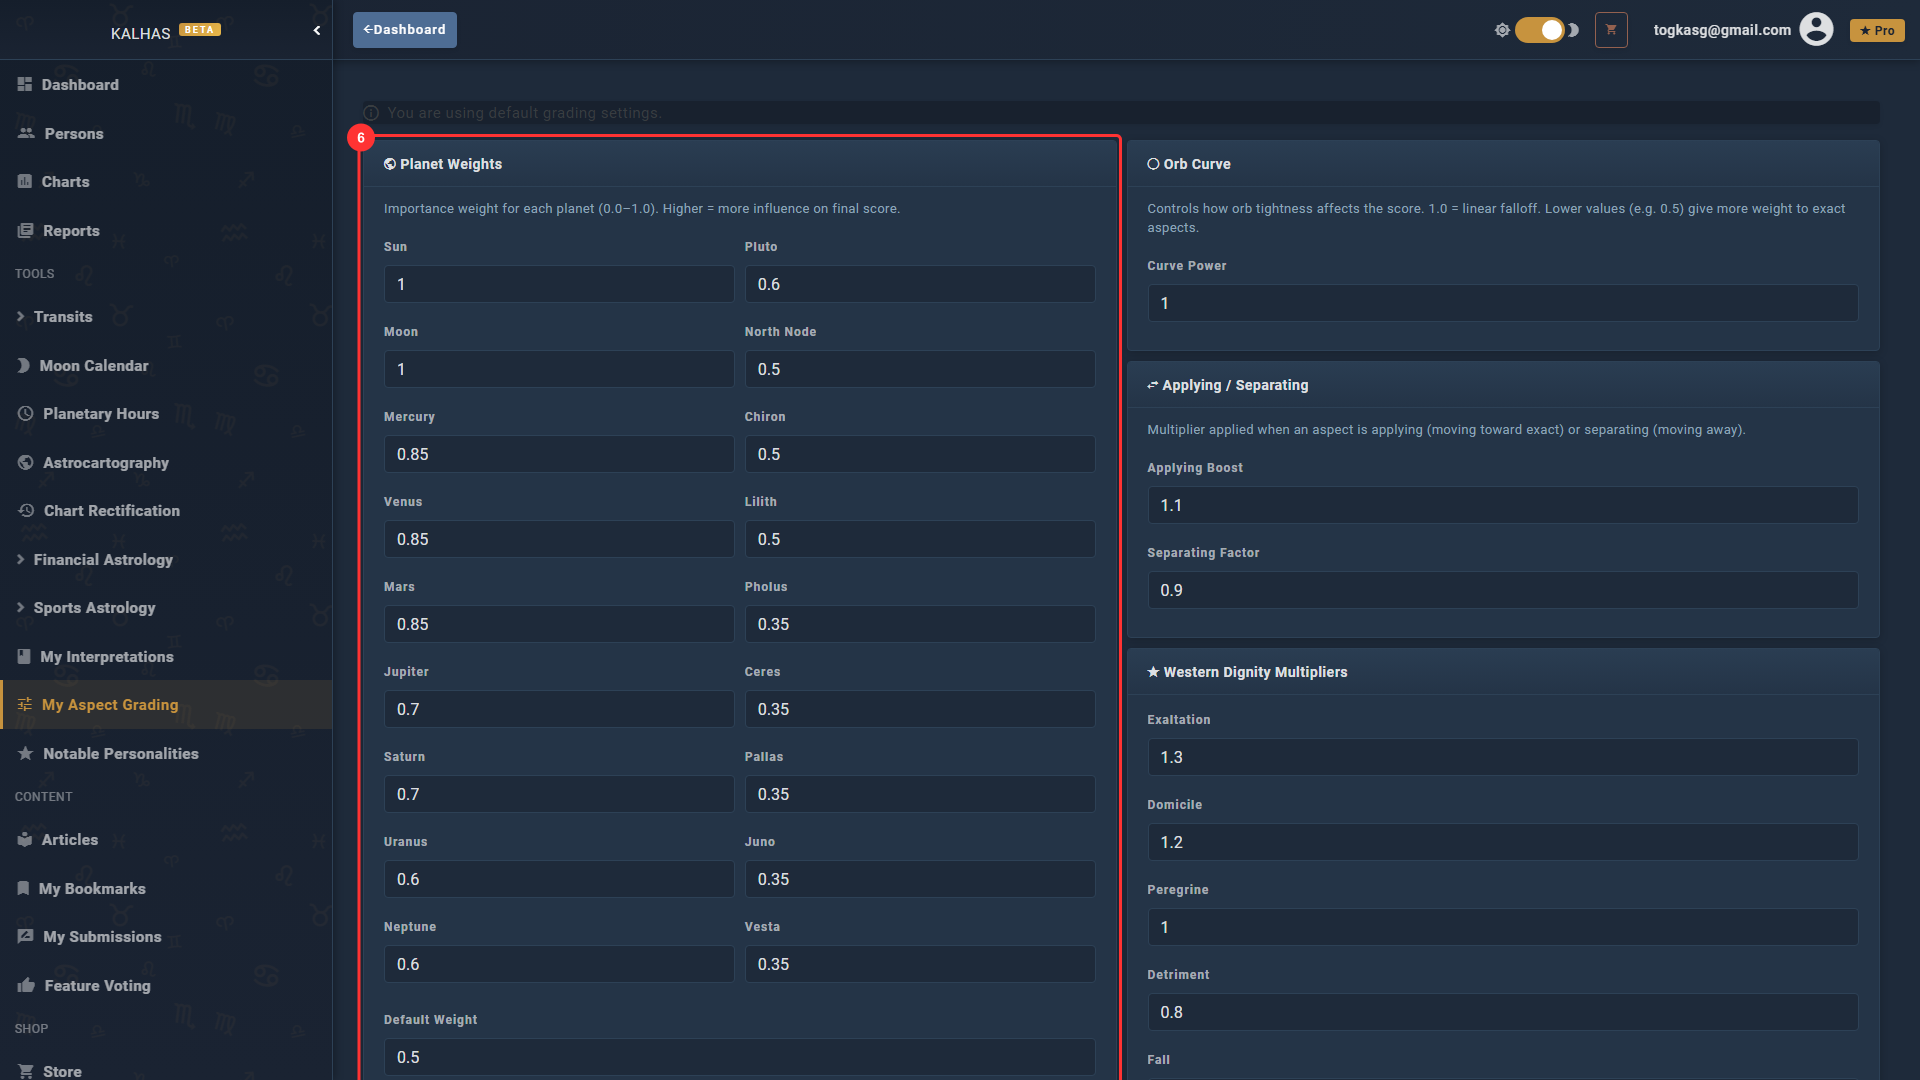The image size is (1920, 1080).
Task: Click the Feature Voting thumbs-up icon
Action: (x=26, y=986)
